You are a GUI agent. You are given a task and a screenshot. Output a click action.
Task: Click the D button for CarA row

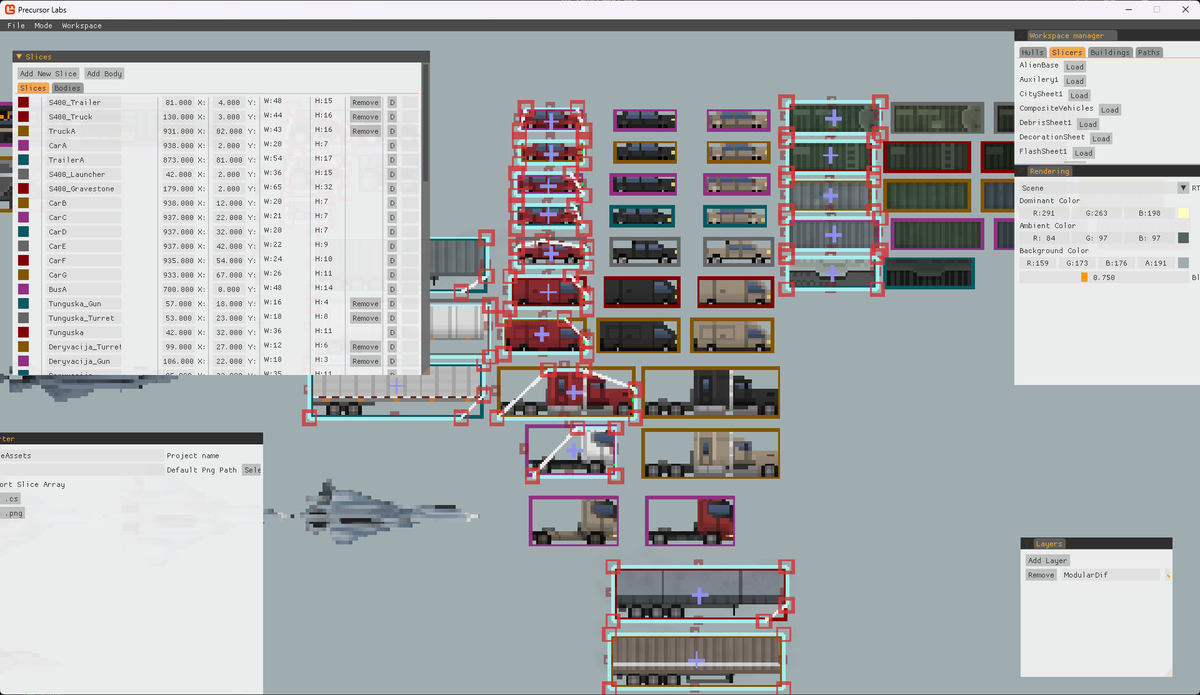pyautogui.click(x=392, y=145)
